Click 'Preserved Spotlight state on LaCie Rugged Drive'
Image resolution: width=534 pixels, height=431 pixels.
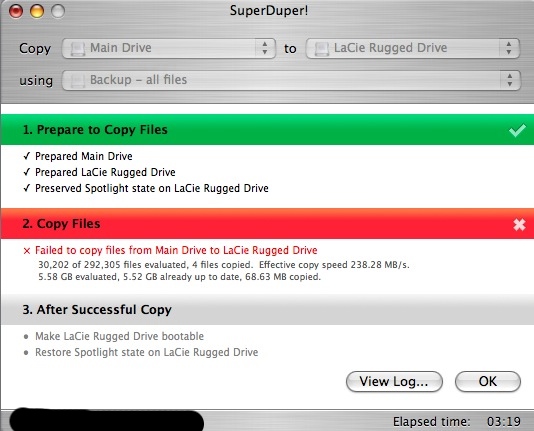point(152,188)
